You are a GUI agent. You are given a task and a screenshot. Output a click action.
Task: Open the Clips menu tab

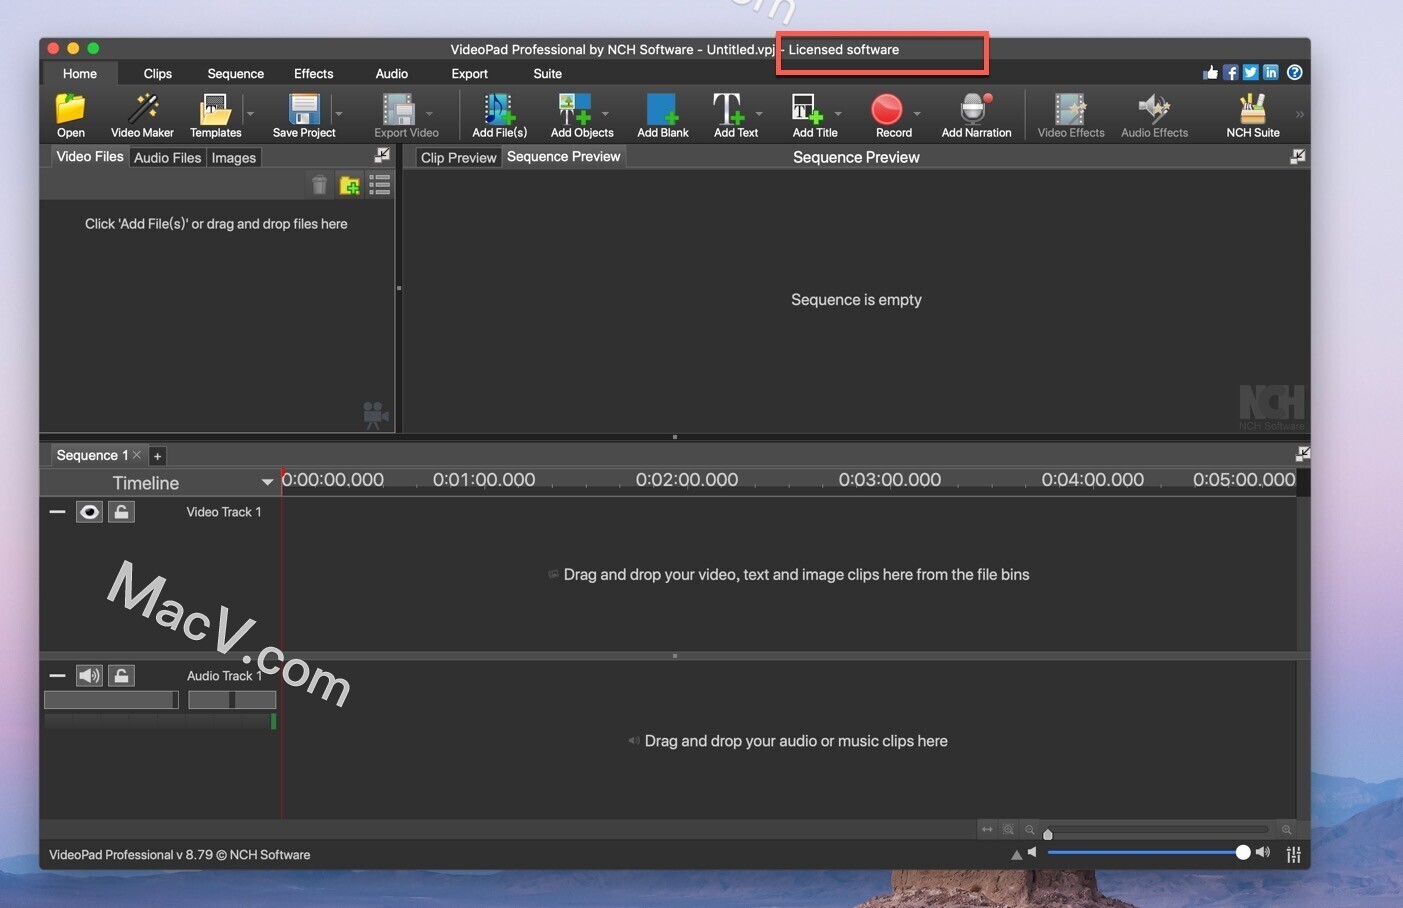tap(158, 73)
